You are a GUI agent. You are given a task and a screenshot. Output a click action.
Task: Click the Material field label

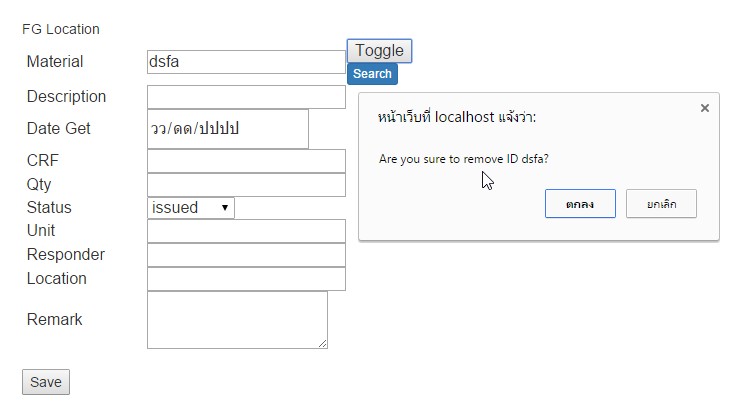(x=55, y=62)
